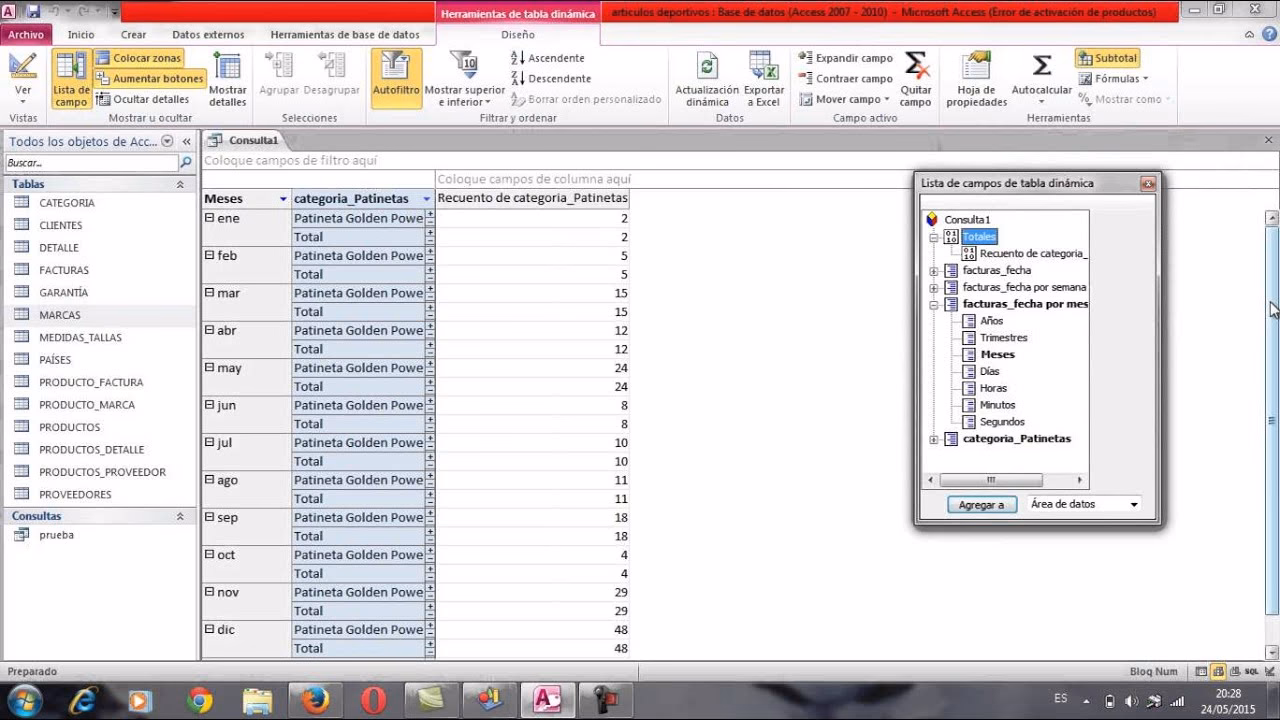Click the Autofiltro funnel icon
Viewport: 1280px width, 720px height.
click(x=396, y=68)
